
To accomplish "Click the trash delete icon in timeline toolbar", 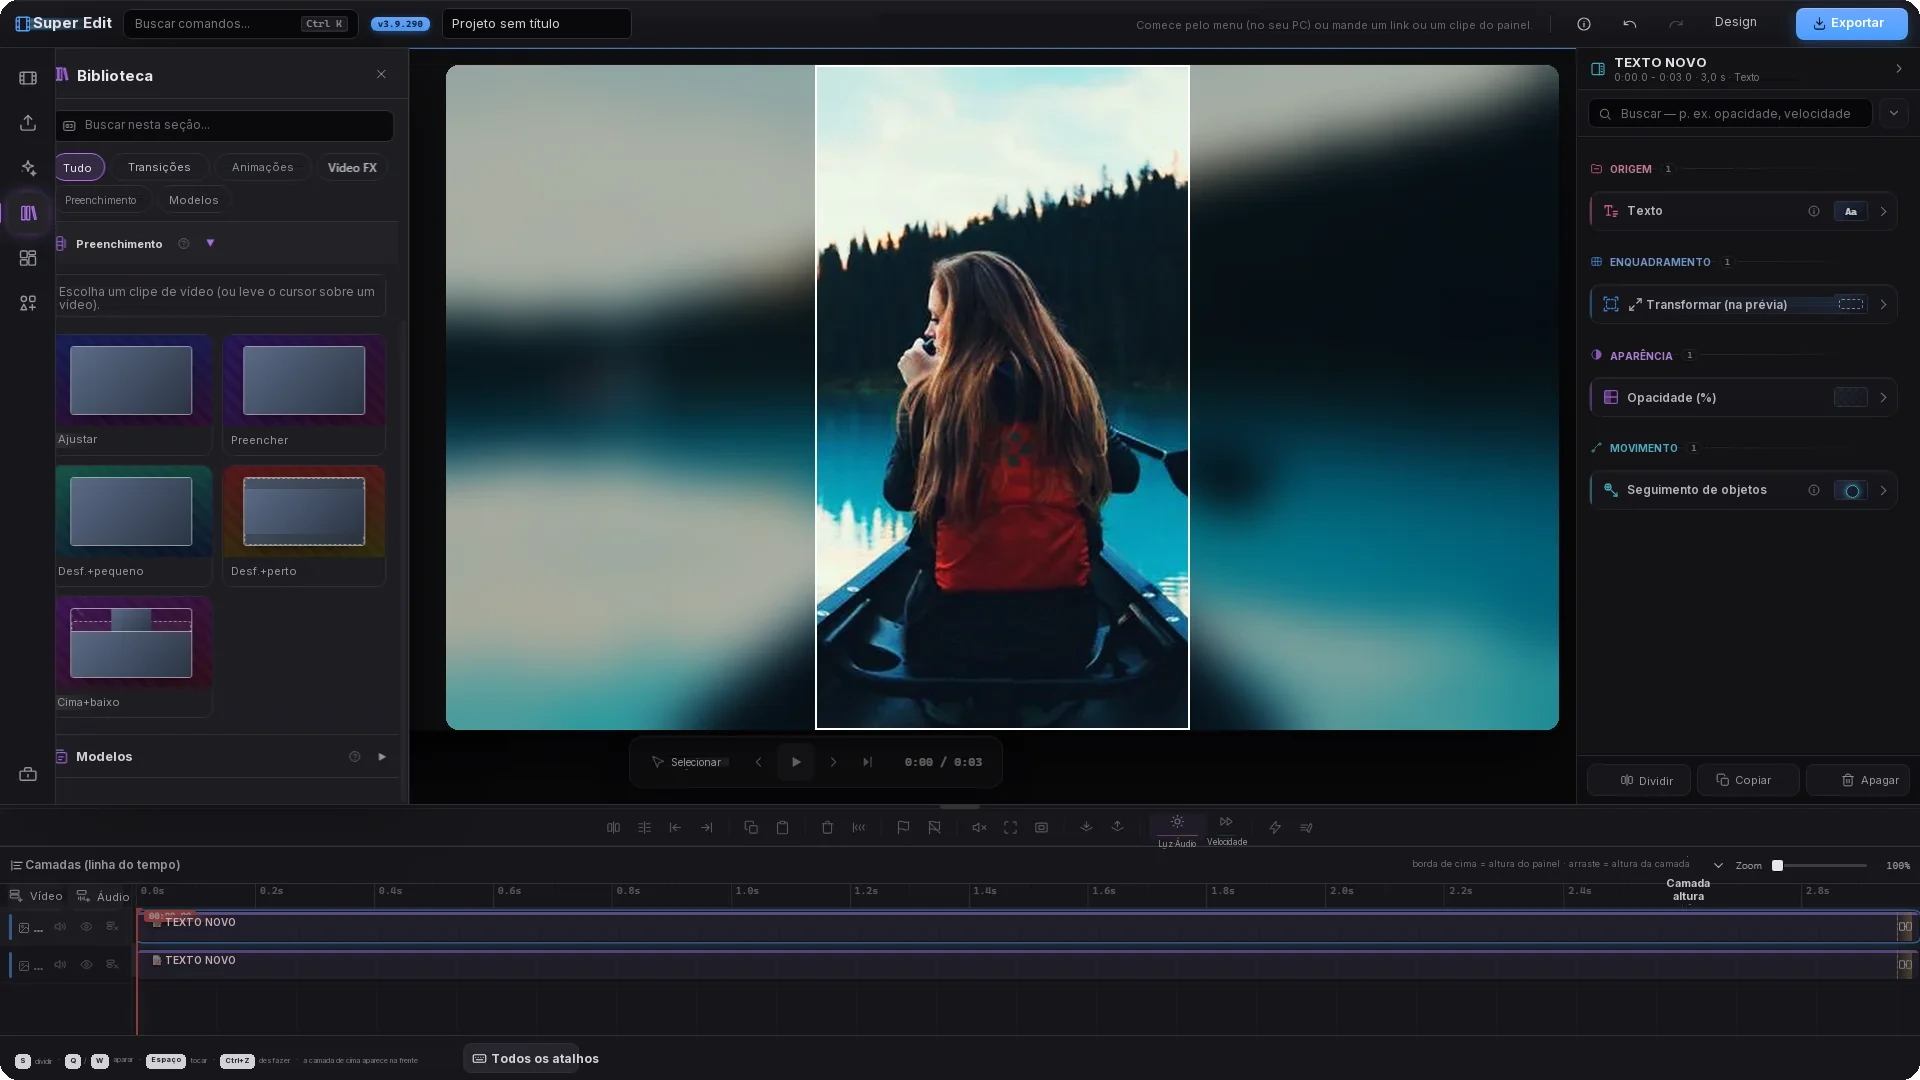I will point(827,828).
